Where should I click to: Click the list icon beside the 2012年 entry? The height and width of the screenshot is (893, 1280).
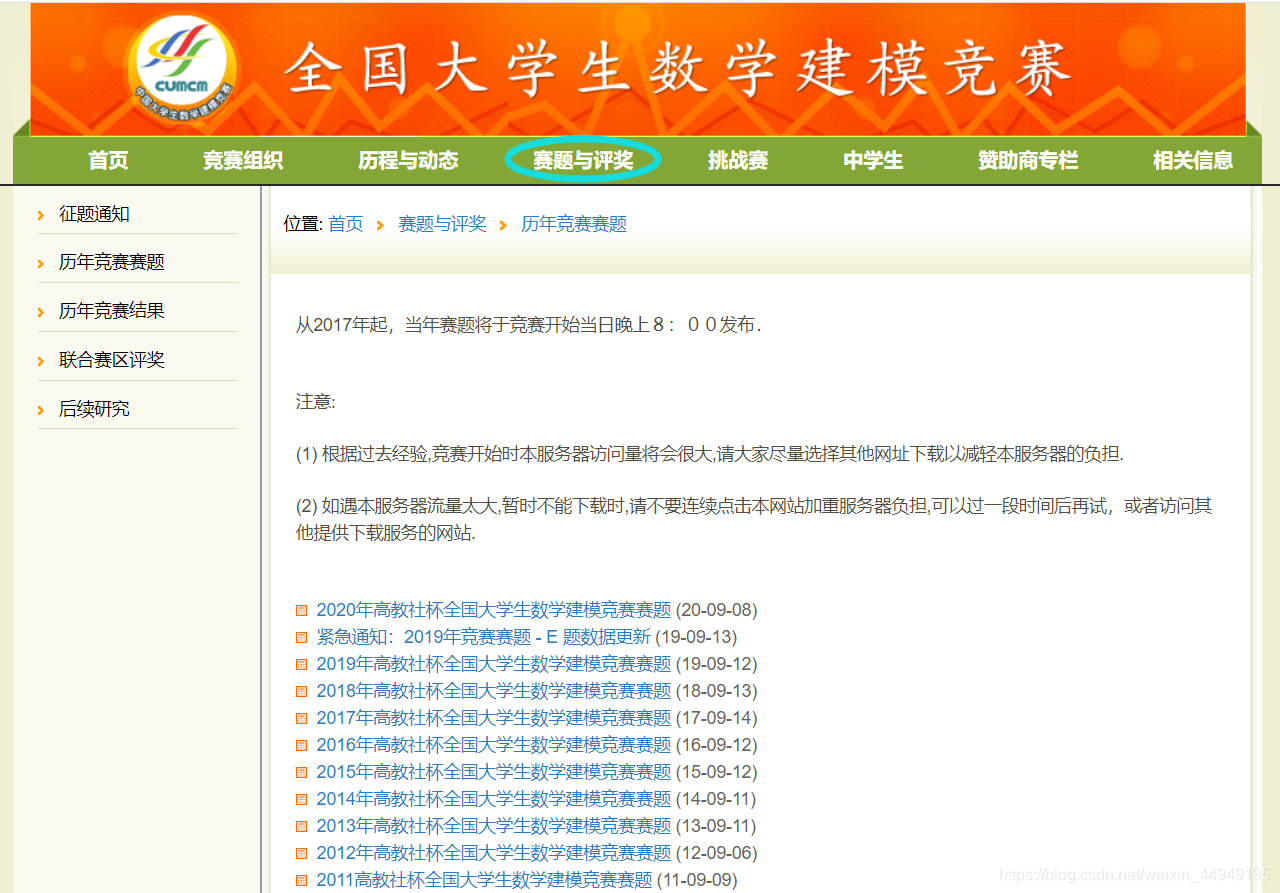click(302, 853)
